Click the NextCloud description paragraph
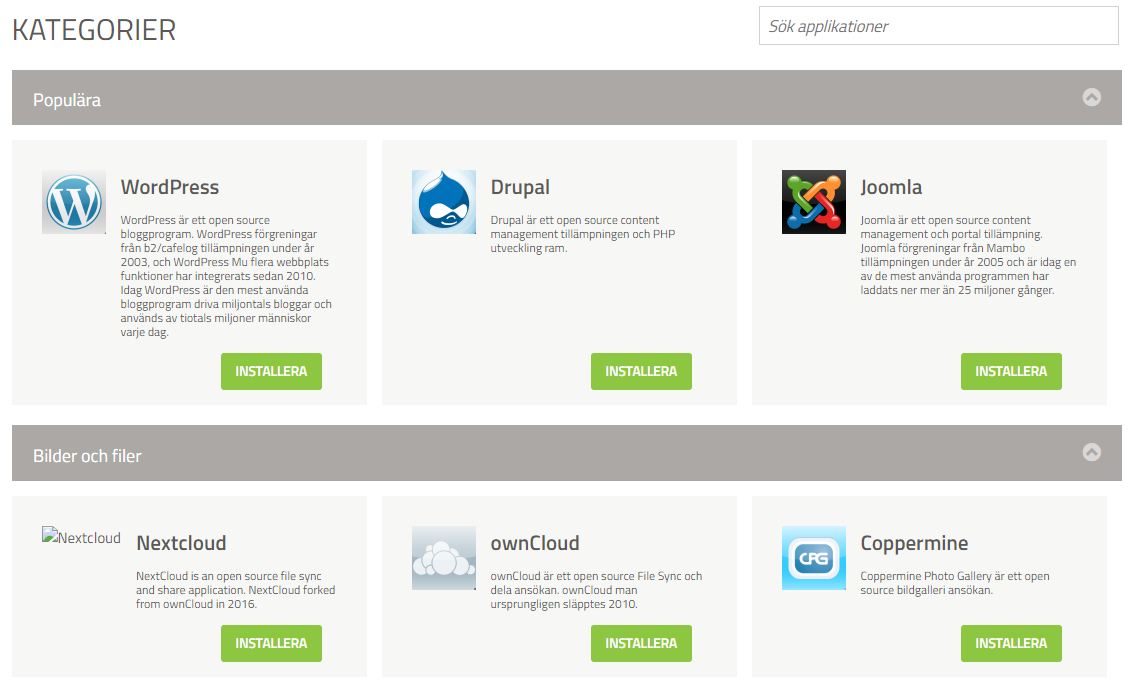Screen dimensions: 1131x692 (236, 590)
